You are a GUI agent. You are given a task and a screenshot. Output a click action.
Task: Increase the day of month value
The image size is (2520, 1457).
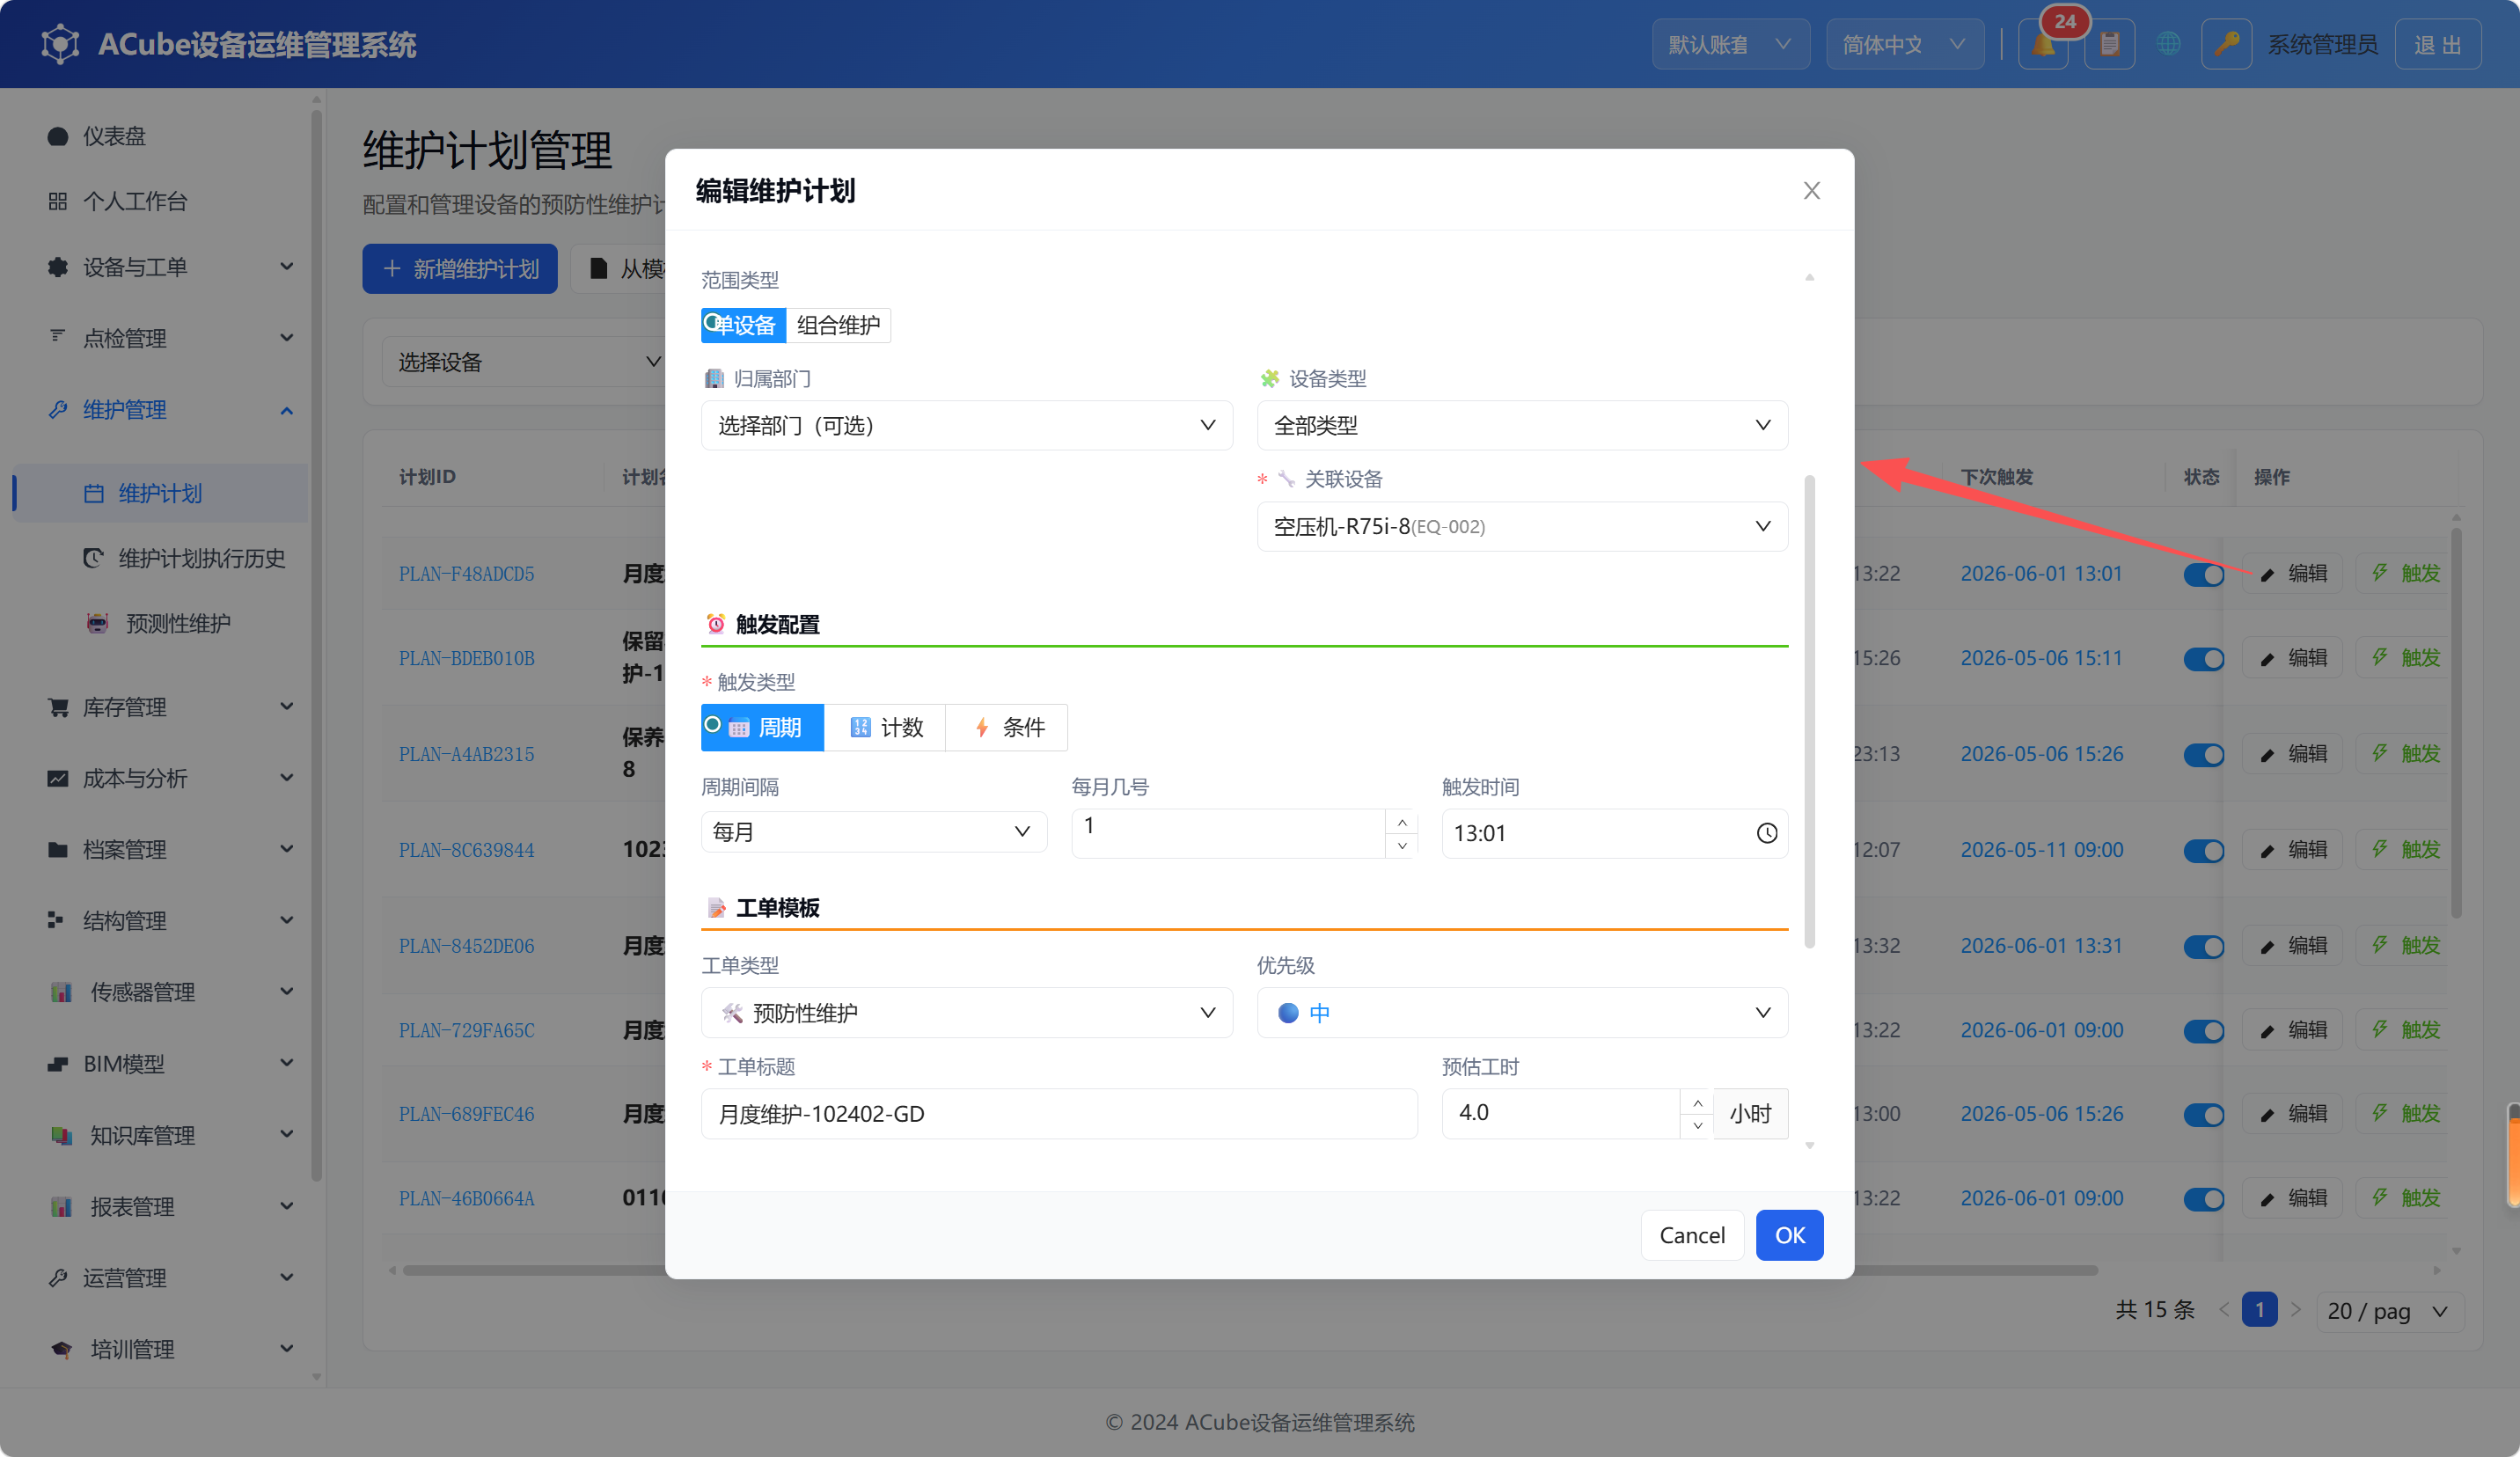1402,822
